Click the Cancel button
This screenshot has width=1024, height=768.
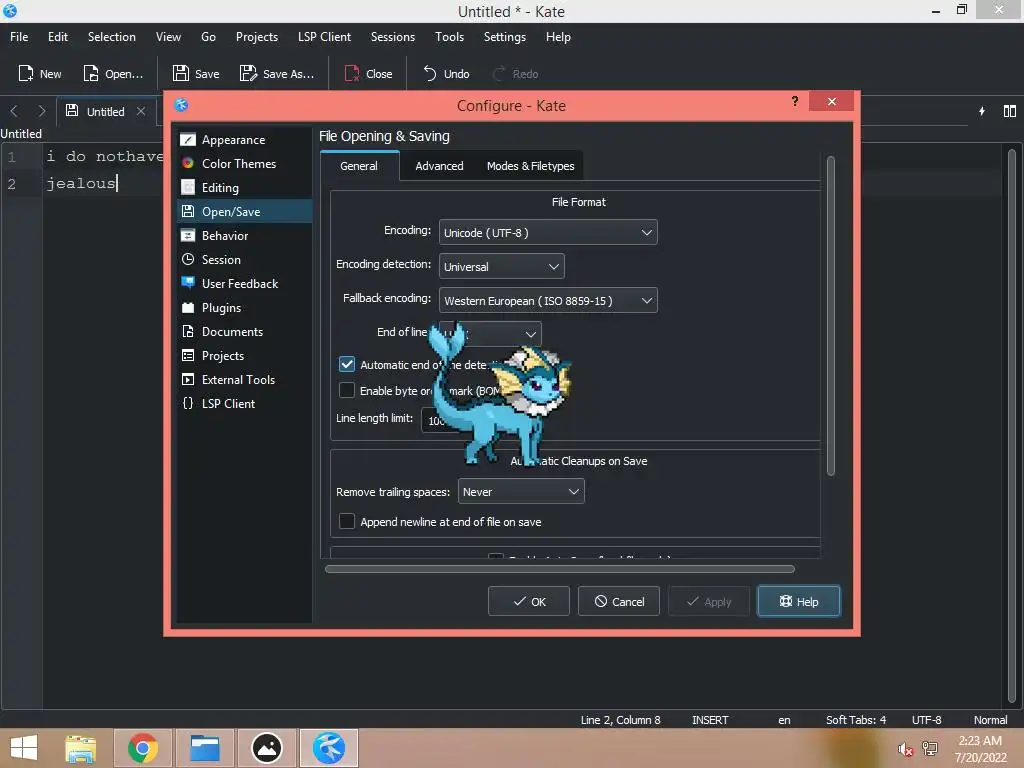[618, 601]
